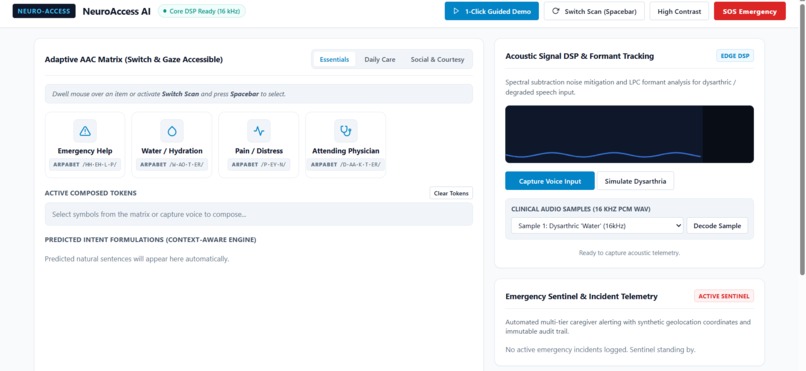The height and width of the screenshot is (371, 806).
Task: Click the Dwell mouse instruction hint bar
Action: 259,94
